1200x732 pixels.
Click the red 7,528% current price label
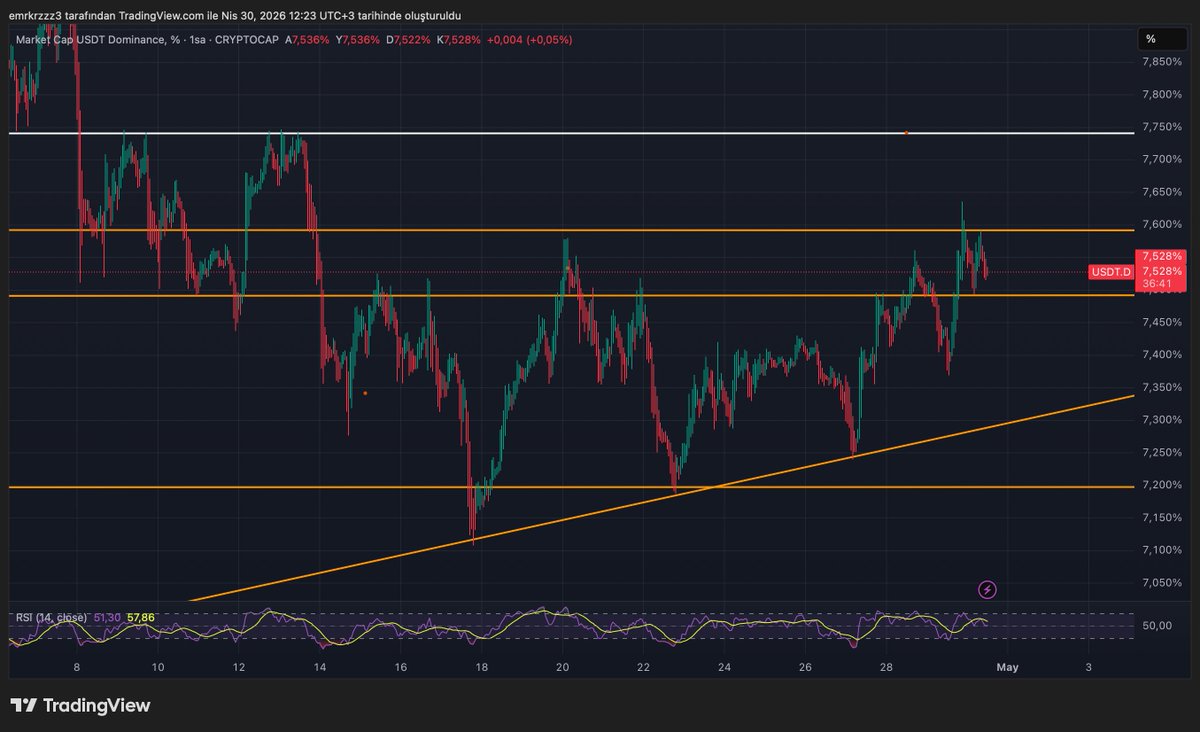click(x=1161, y=271)
